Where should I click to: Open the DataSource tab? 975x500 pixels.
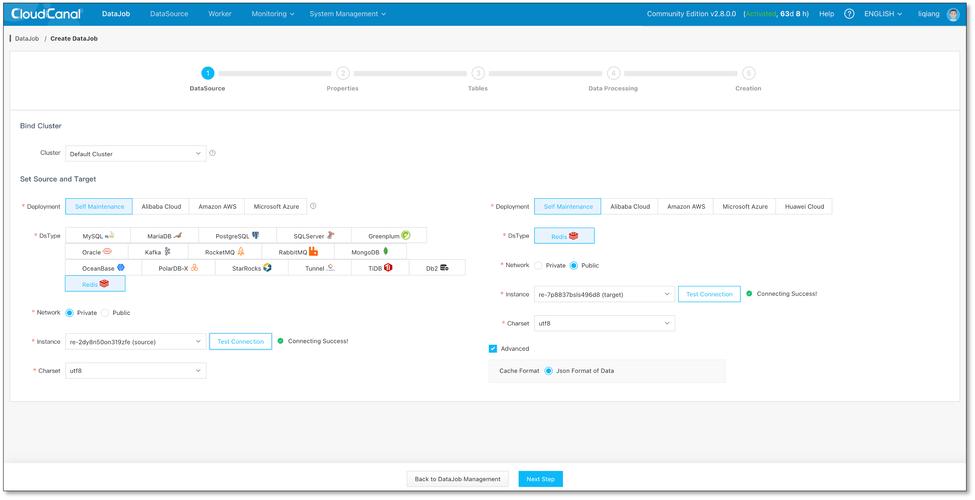point(169,14)
